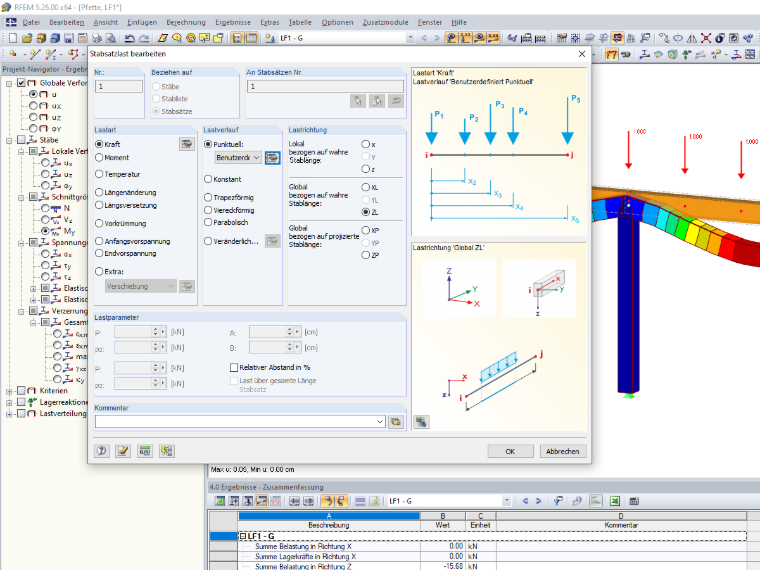This screenshot has height=570, width=760.
Task: Expand the Lastverteilung tree node
Action: (x=9, y=414)
